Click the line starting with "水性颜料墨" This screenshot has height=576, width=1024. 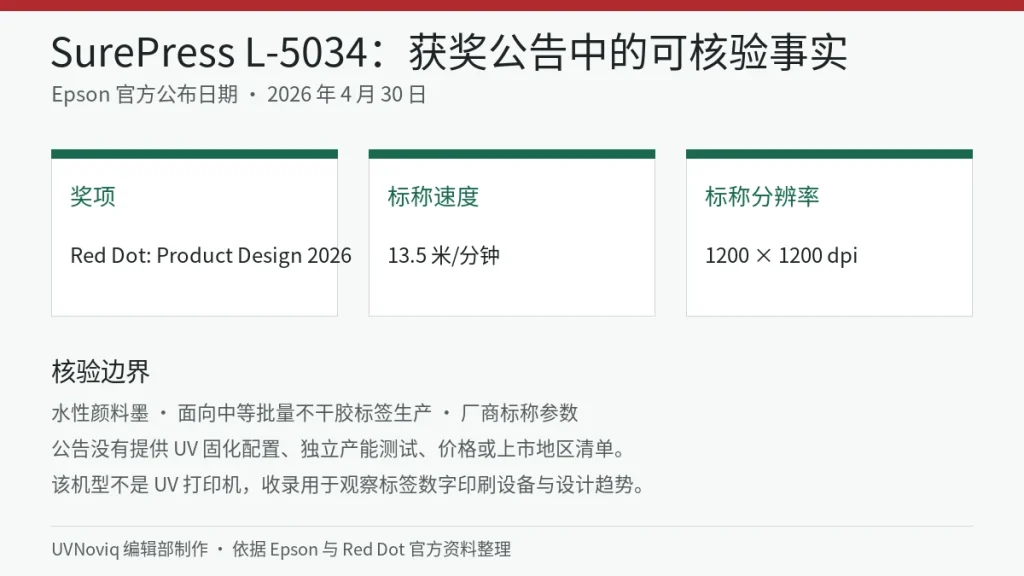pyautogui.click(x=315, y=413)
